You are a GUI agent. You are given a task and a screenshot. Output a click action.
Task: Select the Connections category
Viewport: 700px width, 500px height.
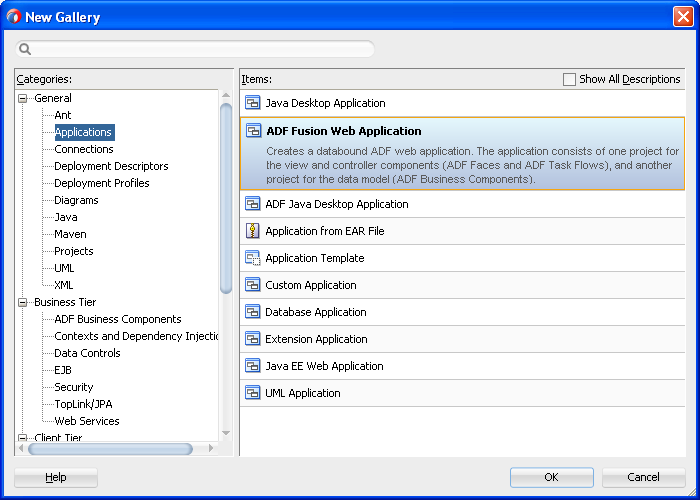coord(84,149)
